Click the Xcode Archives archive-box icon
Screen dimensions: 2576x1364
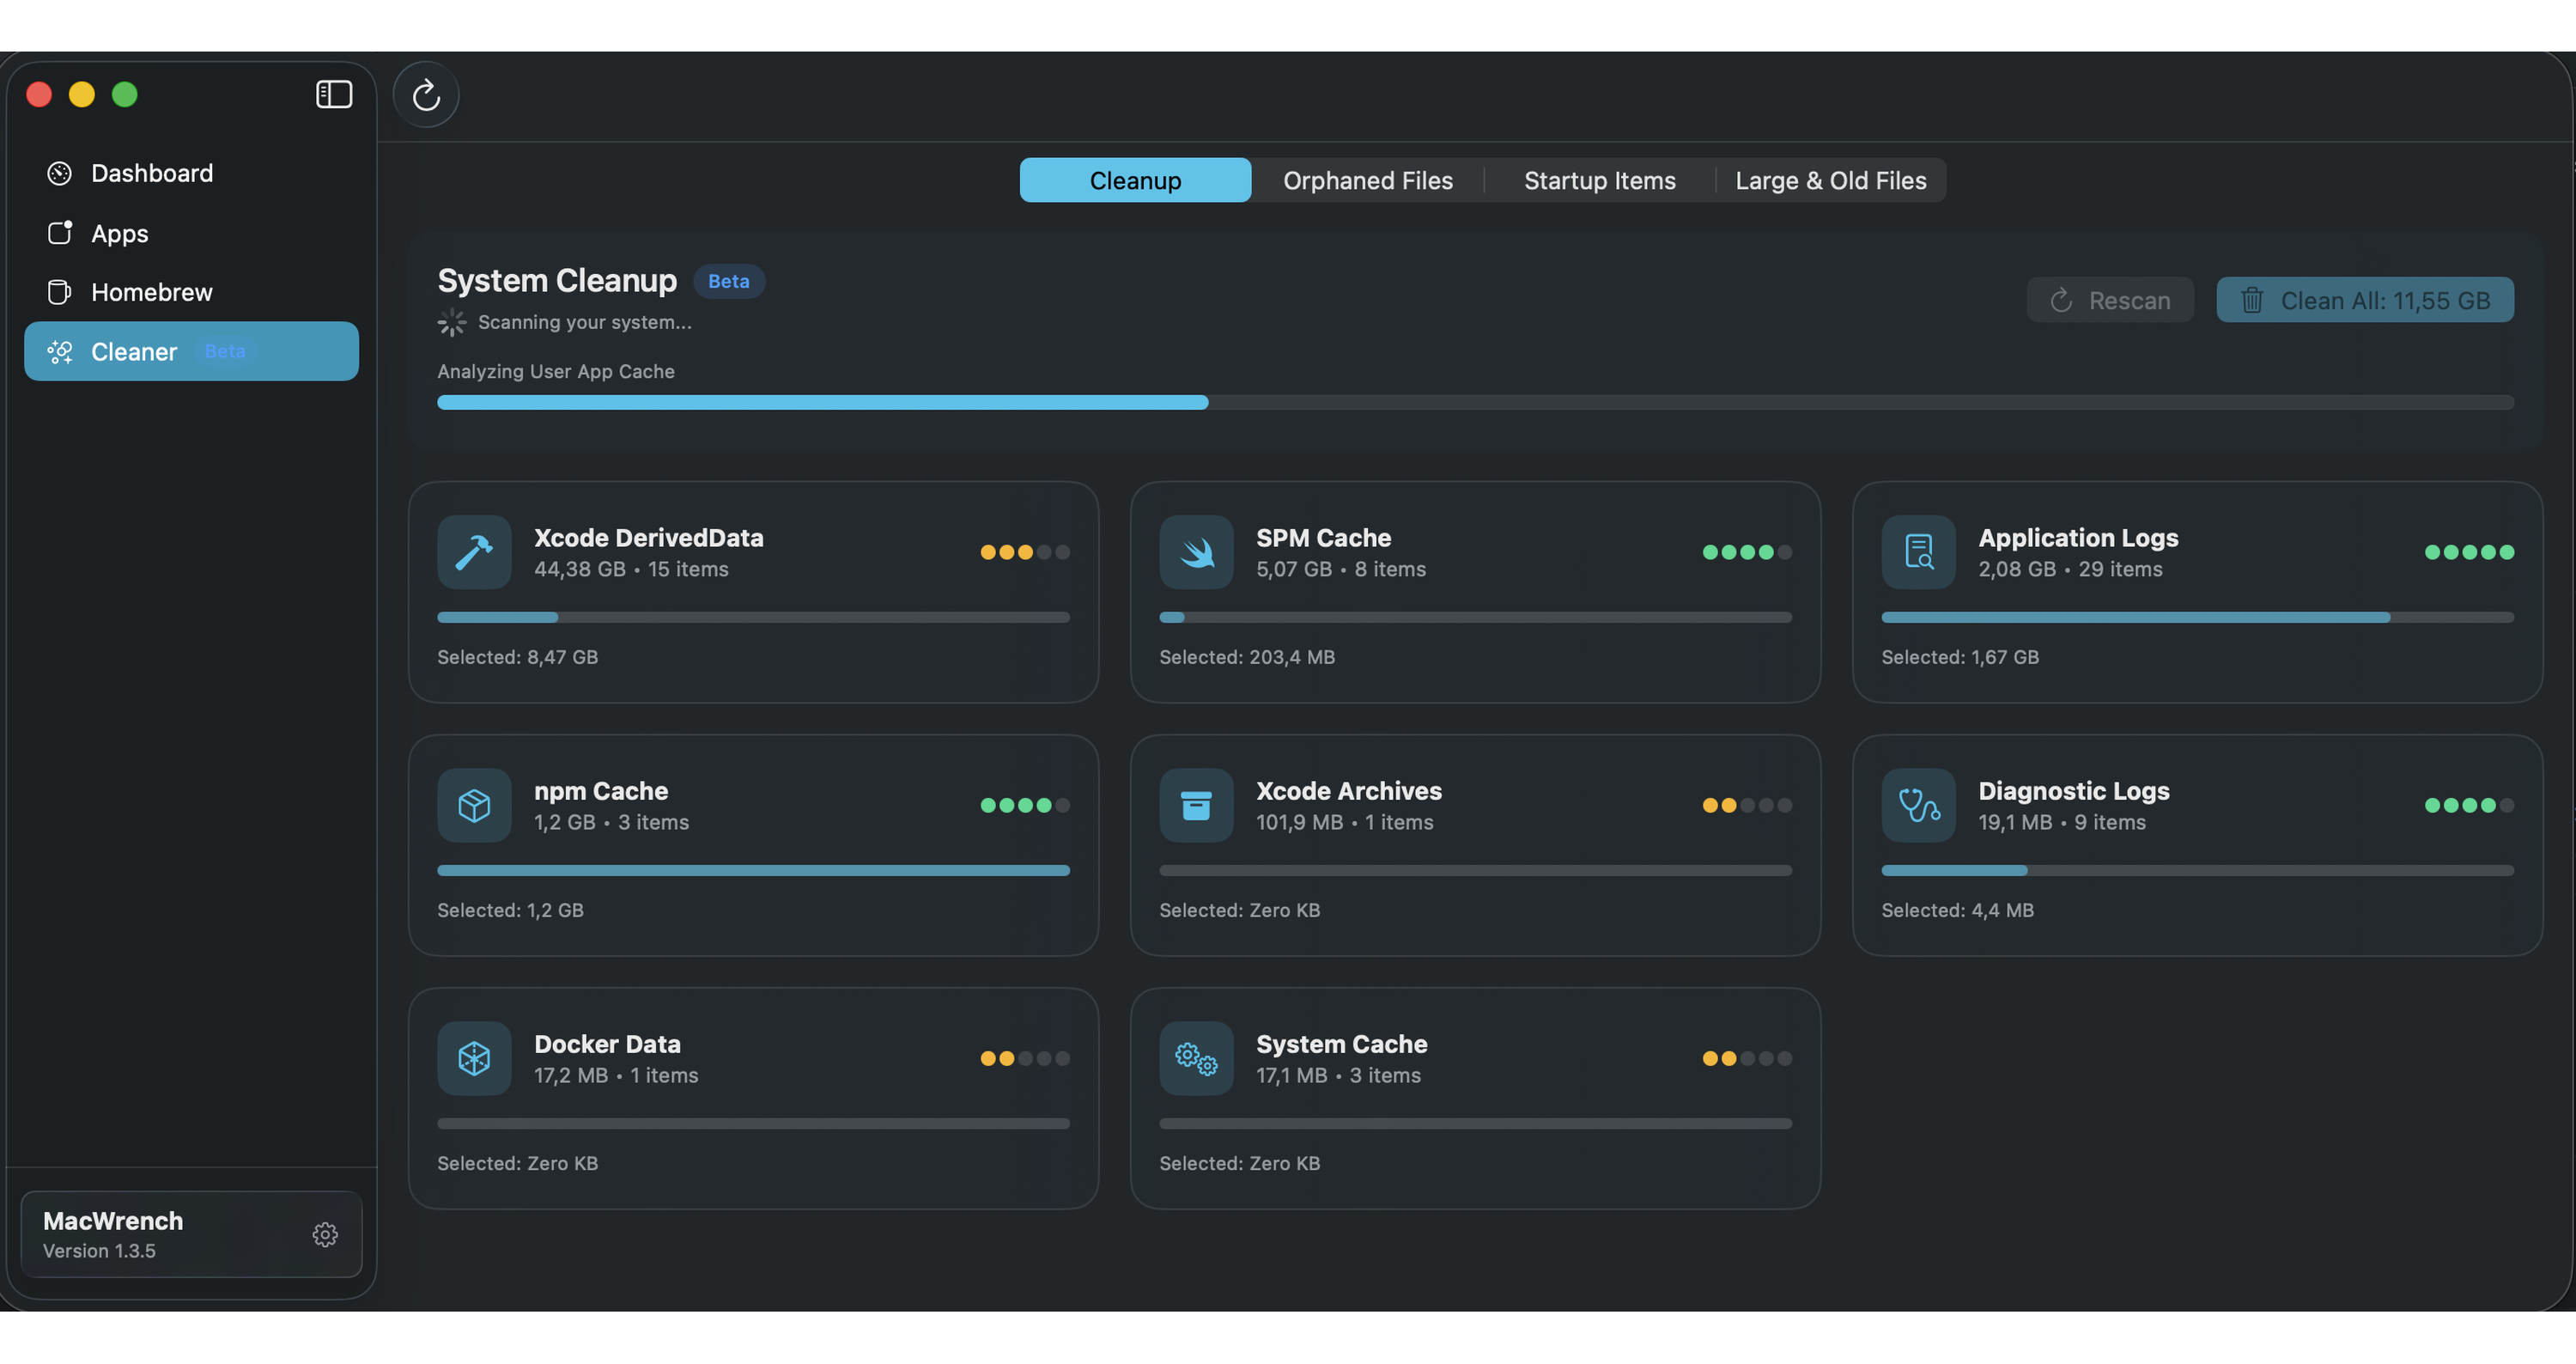tap(1196, 805)
